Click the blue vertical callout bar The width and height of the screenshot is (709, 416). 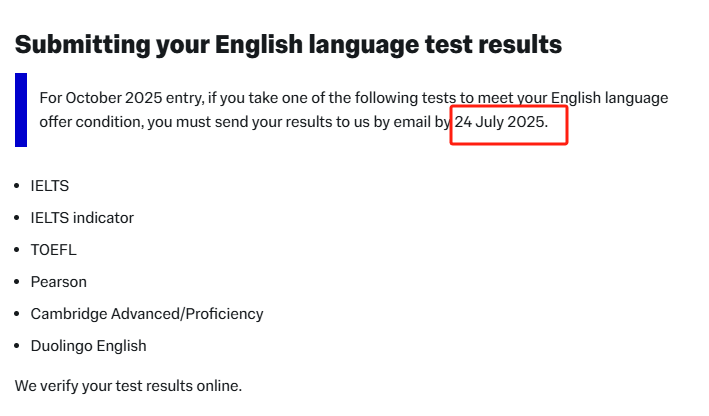(21, 110)
